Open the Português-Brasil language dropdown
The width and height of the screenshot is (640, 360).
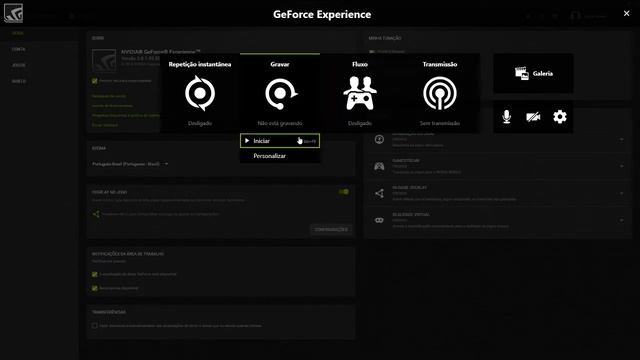coord(130,164)
